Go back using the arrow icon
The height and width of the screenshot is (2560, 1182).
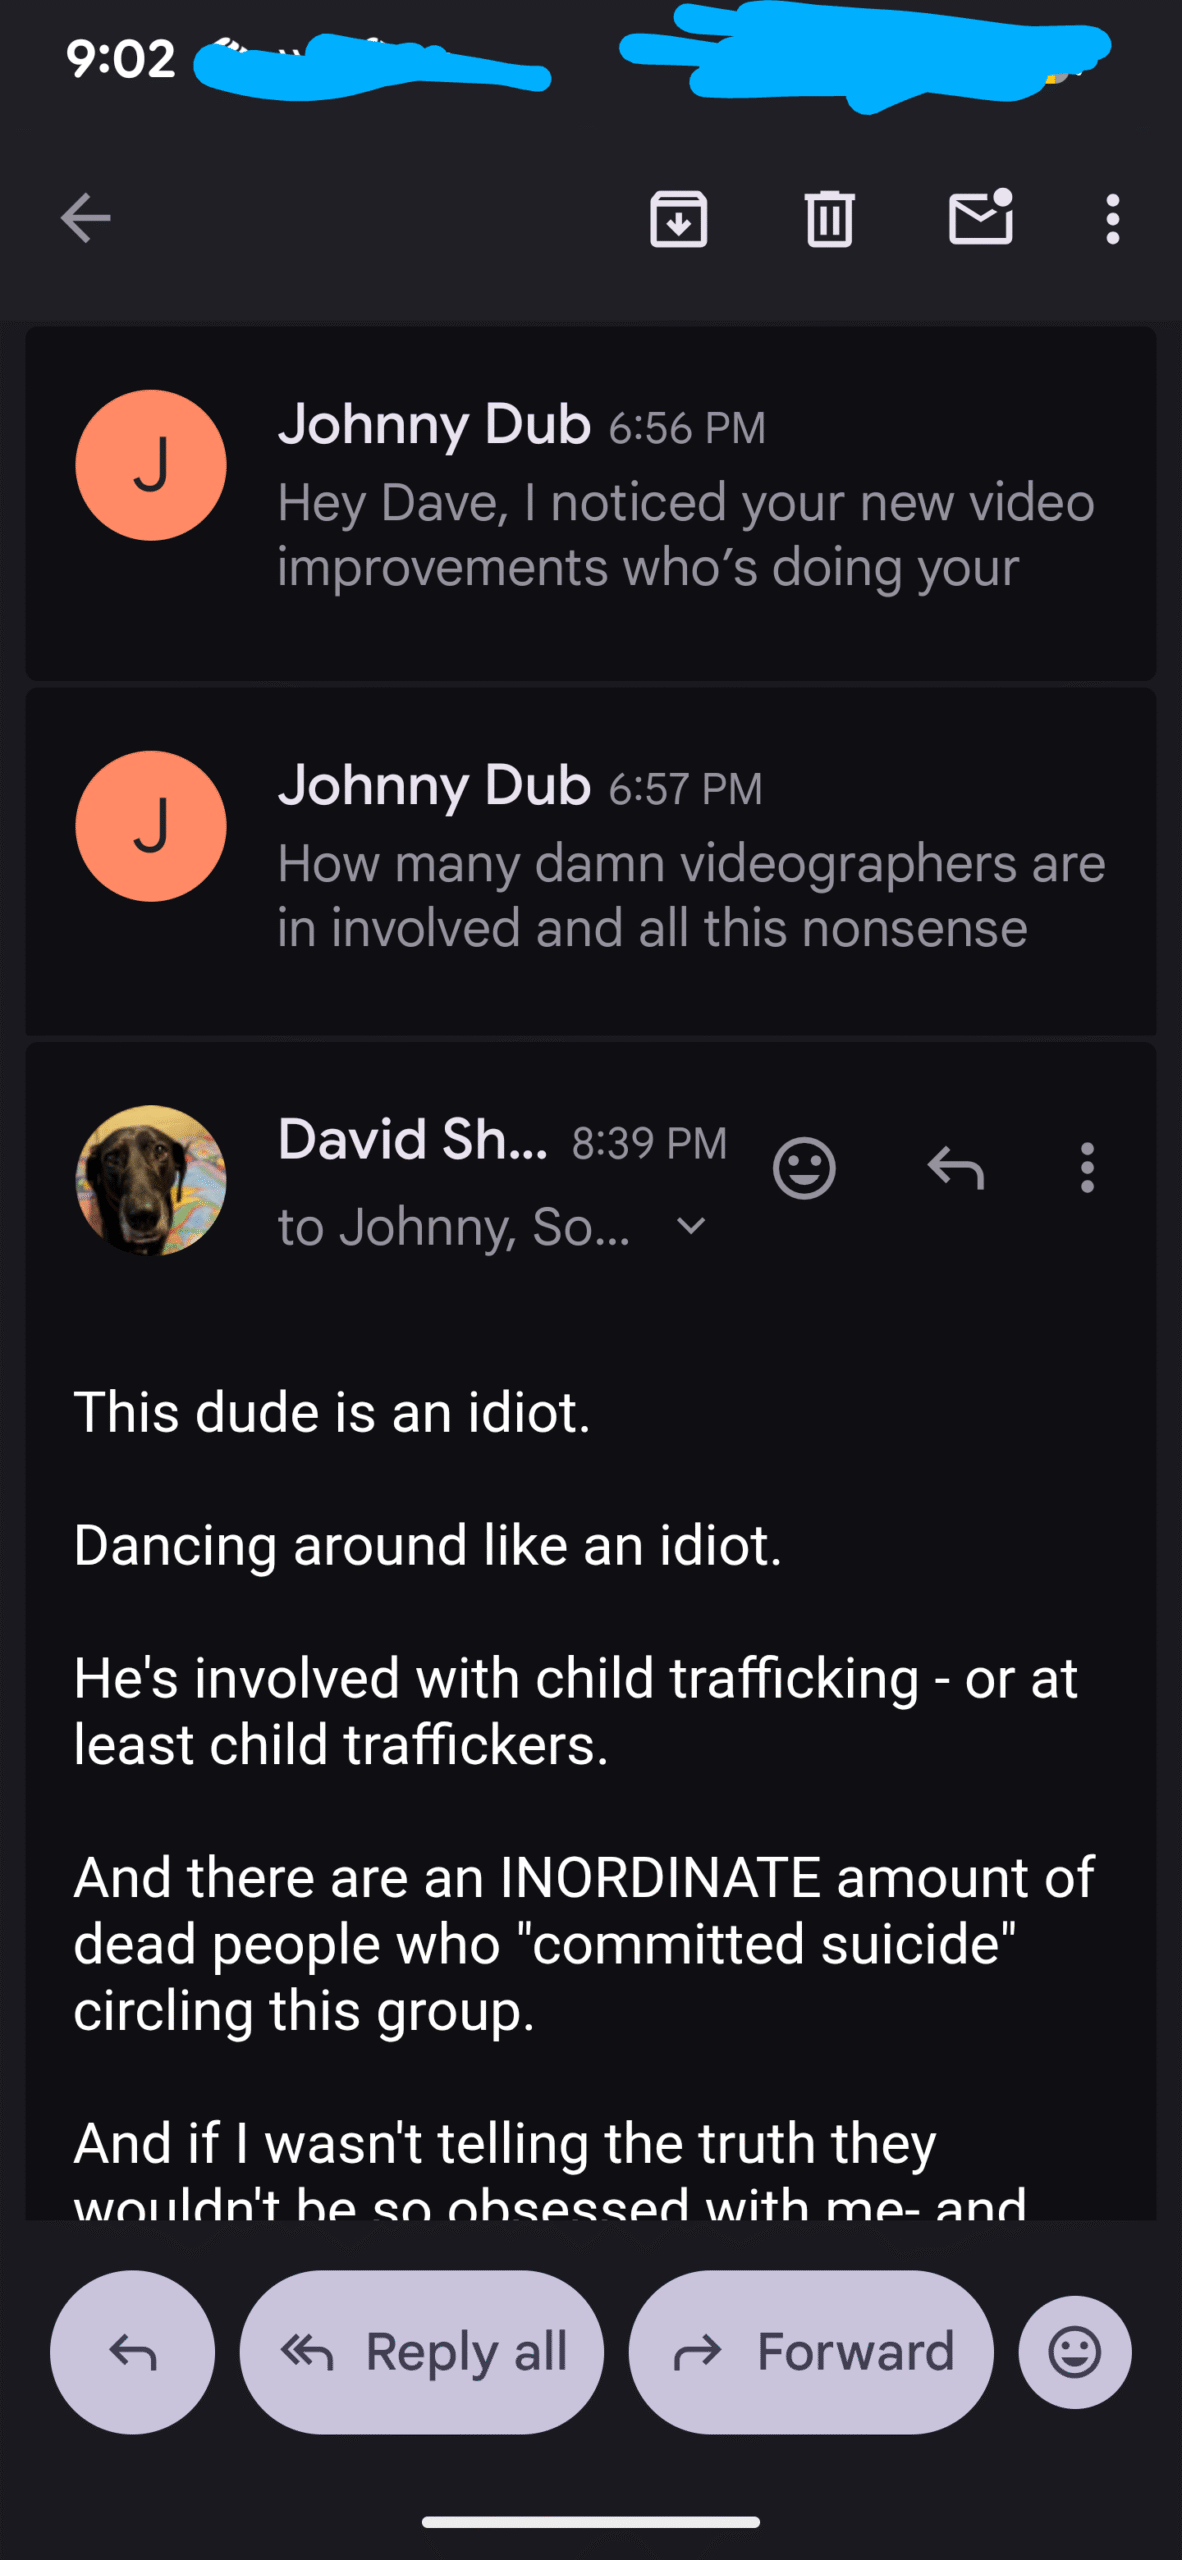(x=86, y=218)
